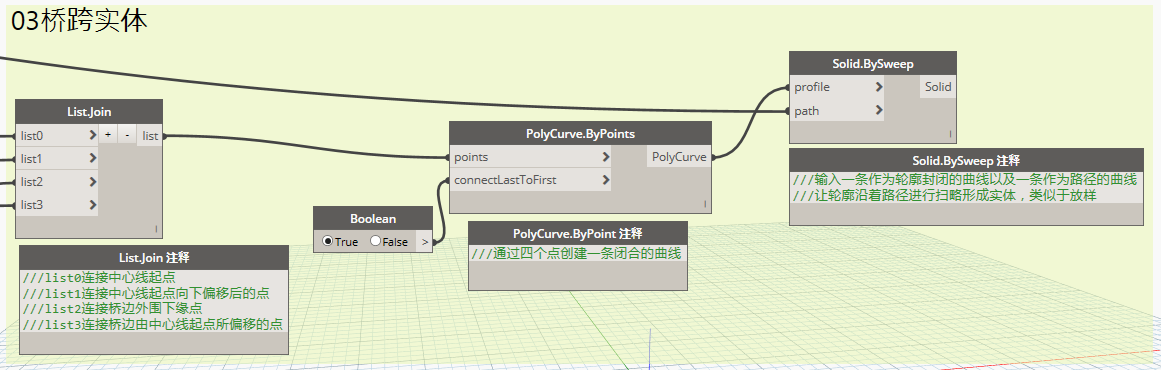The height and width of the screenshot is (370, 1161).
Task: Click the list output port of List.Join
Action: [x=150, y=135]
